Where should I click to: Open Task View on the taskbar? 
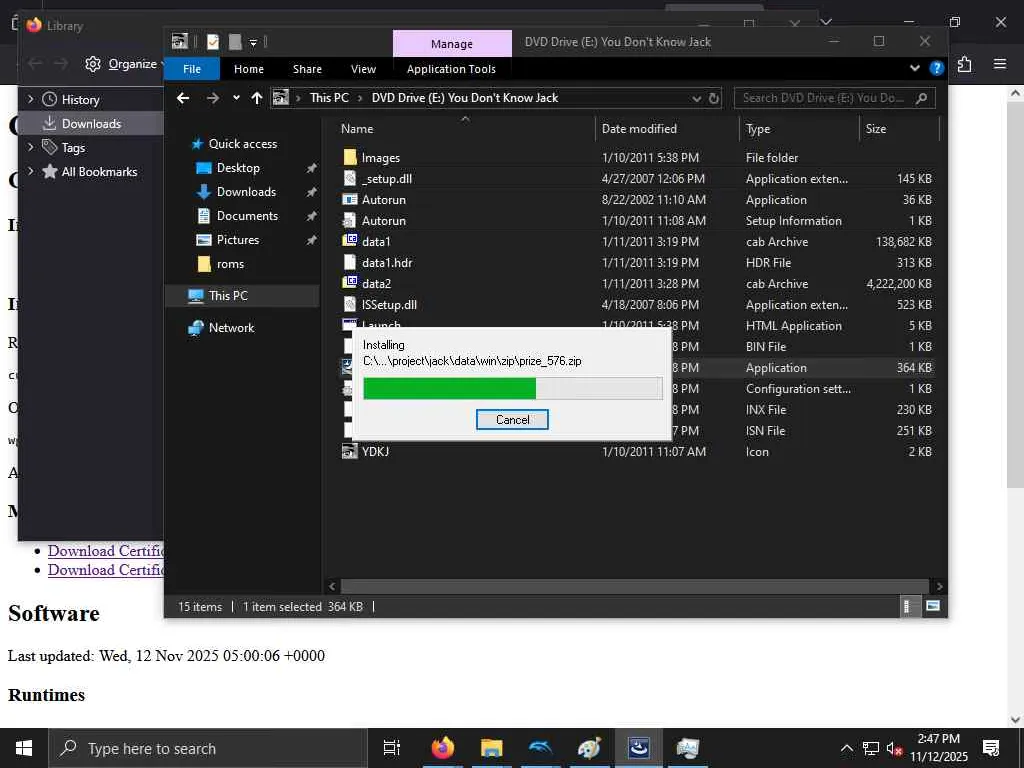(392, 748)
